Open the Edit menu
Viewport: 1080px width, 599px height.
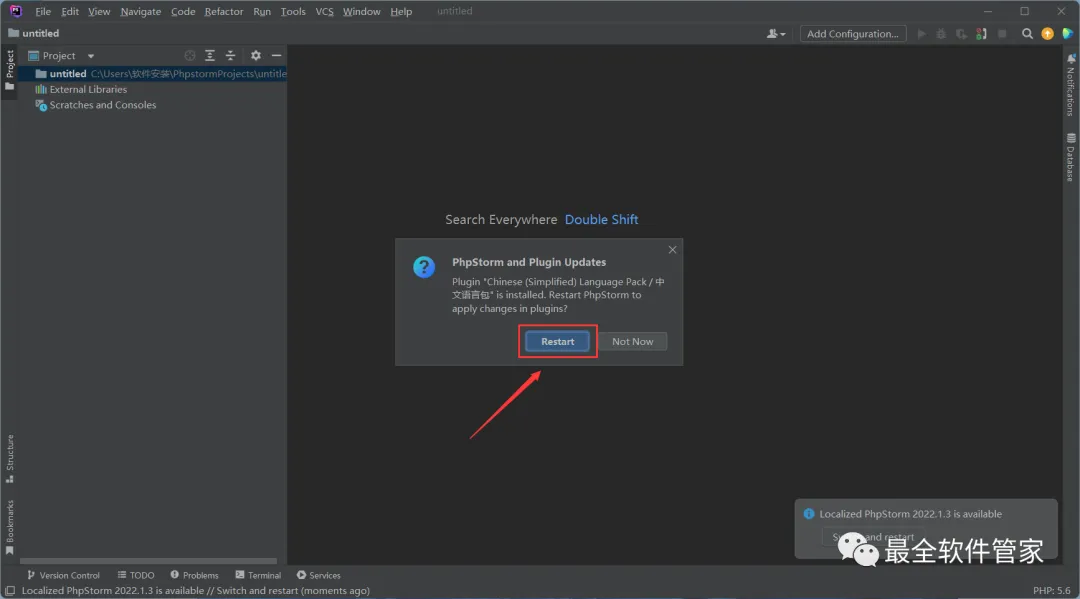coord(70,12)
